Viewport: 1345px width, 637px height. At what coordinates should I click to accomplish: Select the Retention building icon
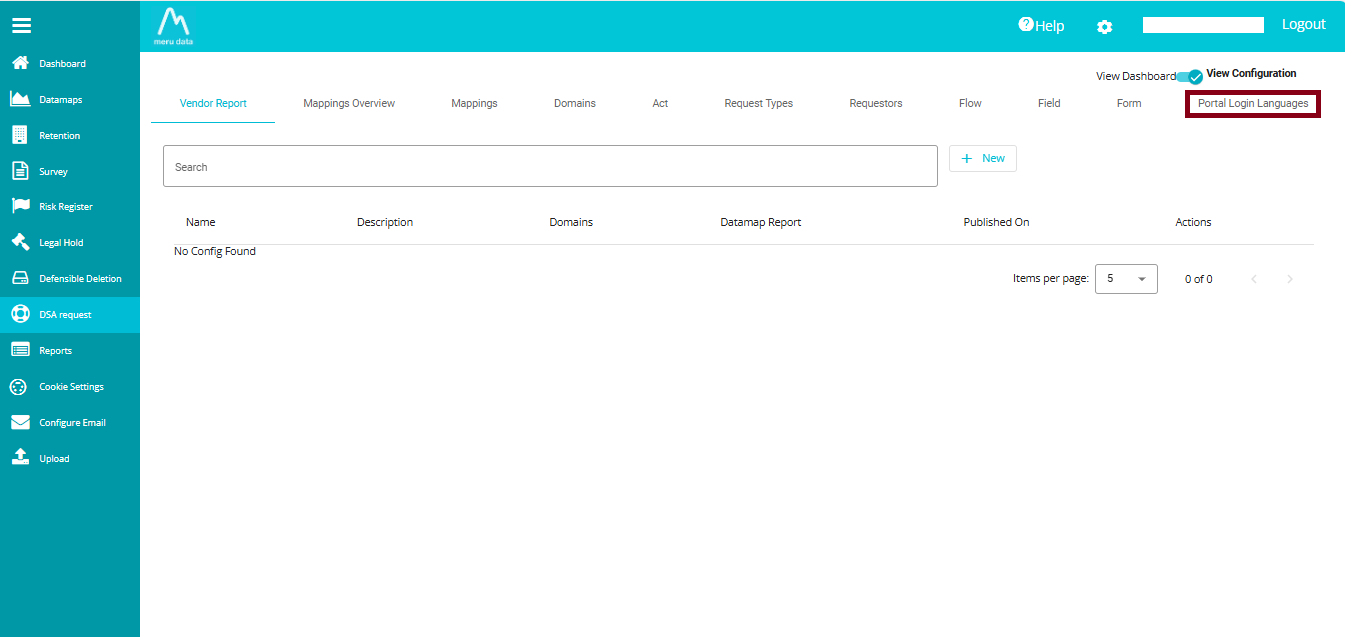pos(20,135)
